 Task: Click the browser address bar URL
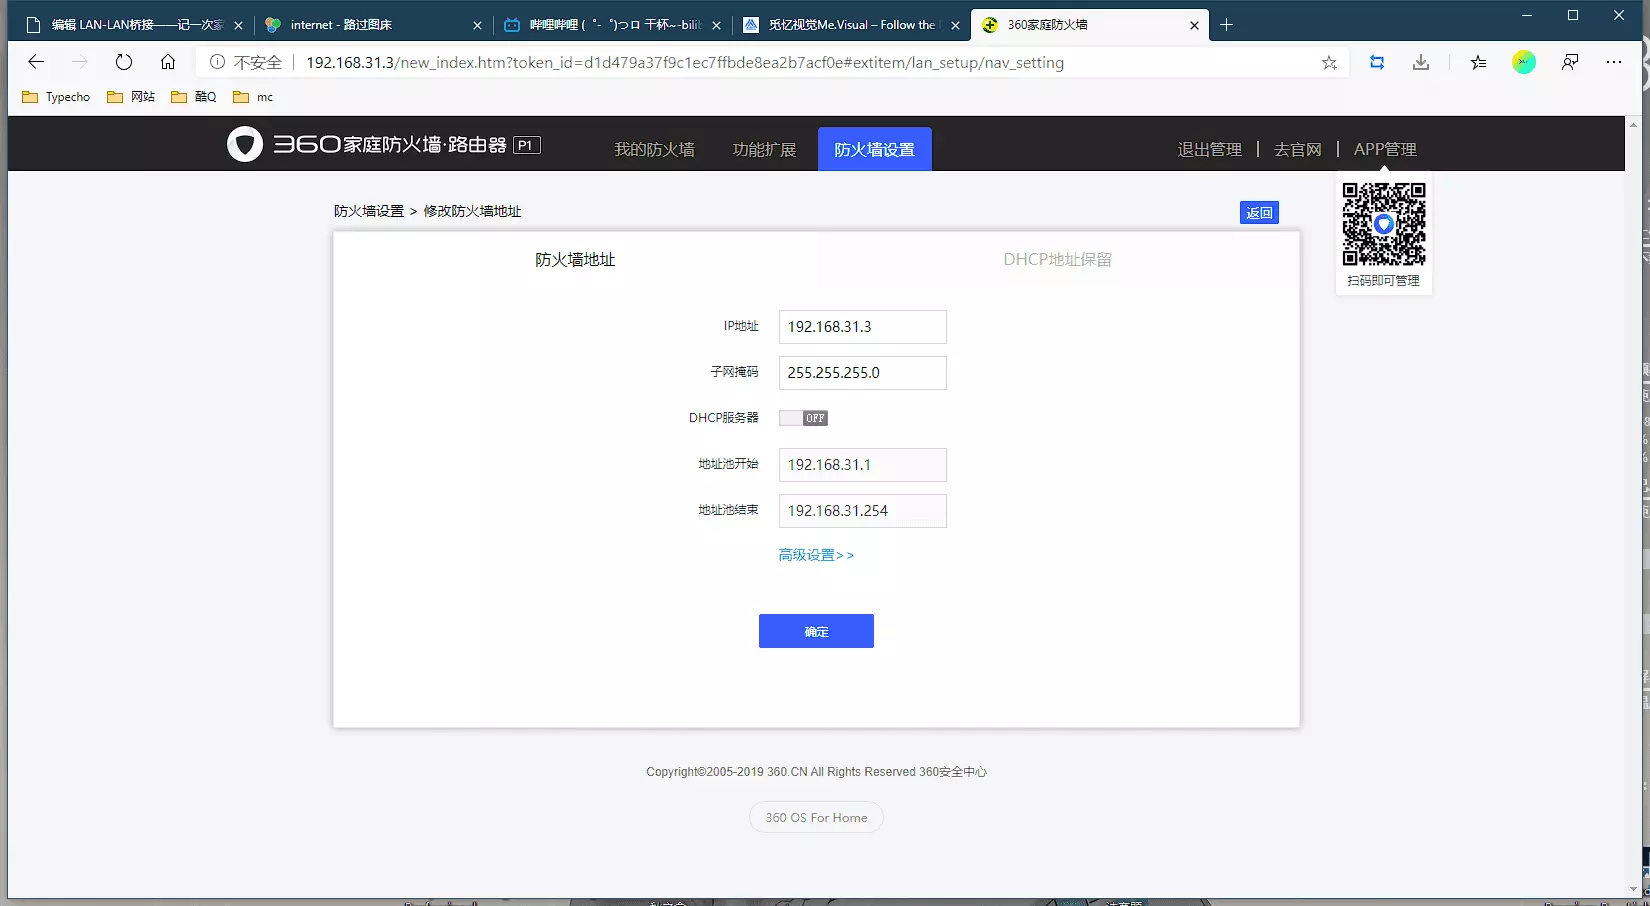pyautogui.click(x=685, y=62)
